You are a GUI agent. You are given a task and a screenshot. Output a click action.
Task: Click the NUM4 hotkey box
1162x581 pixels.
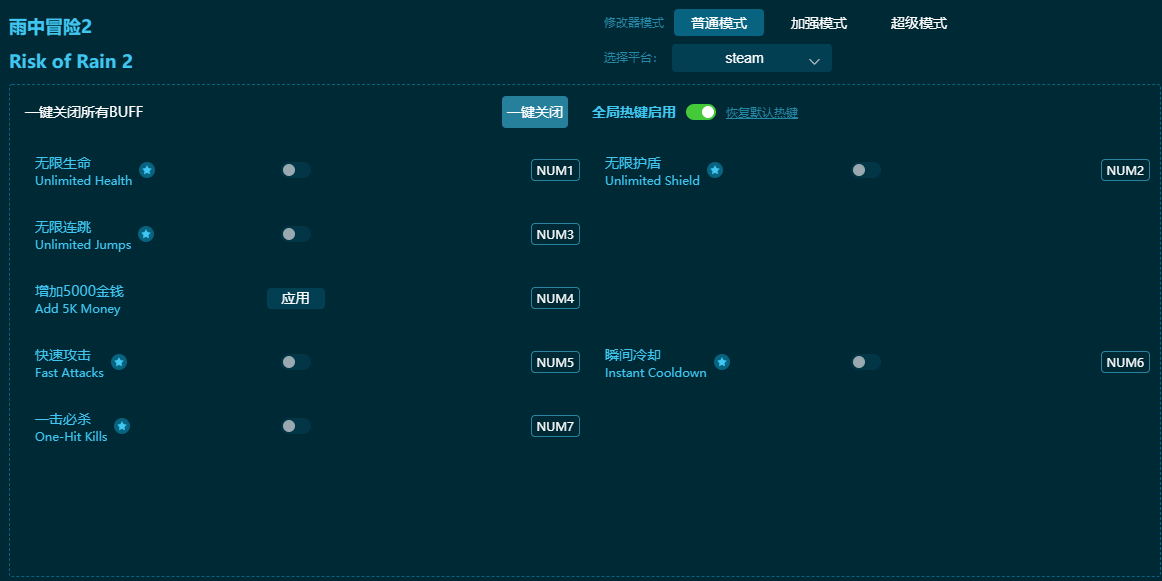(x=555, y=298)
